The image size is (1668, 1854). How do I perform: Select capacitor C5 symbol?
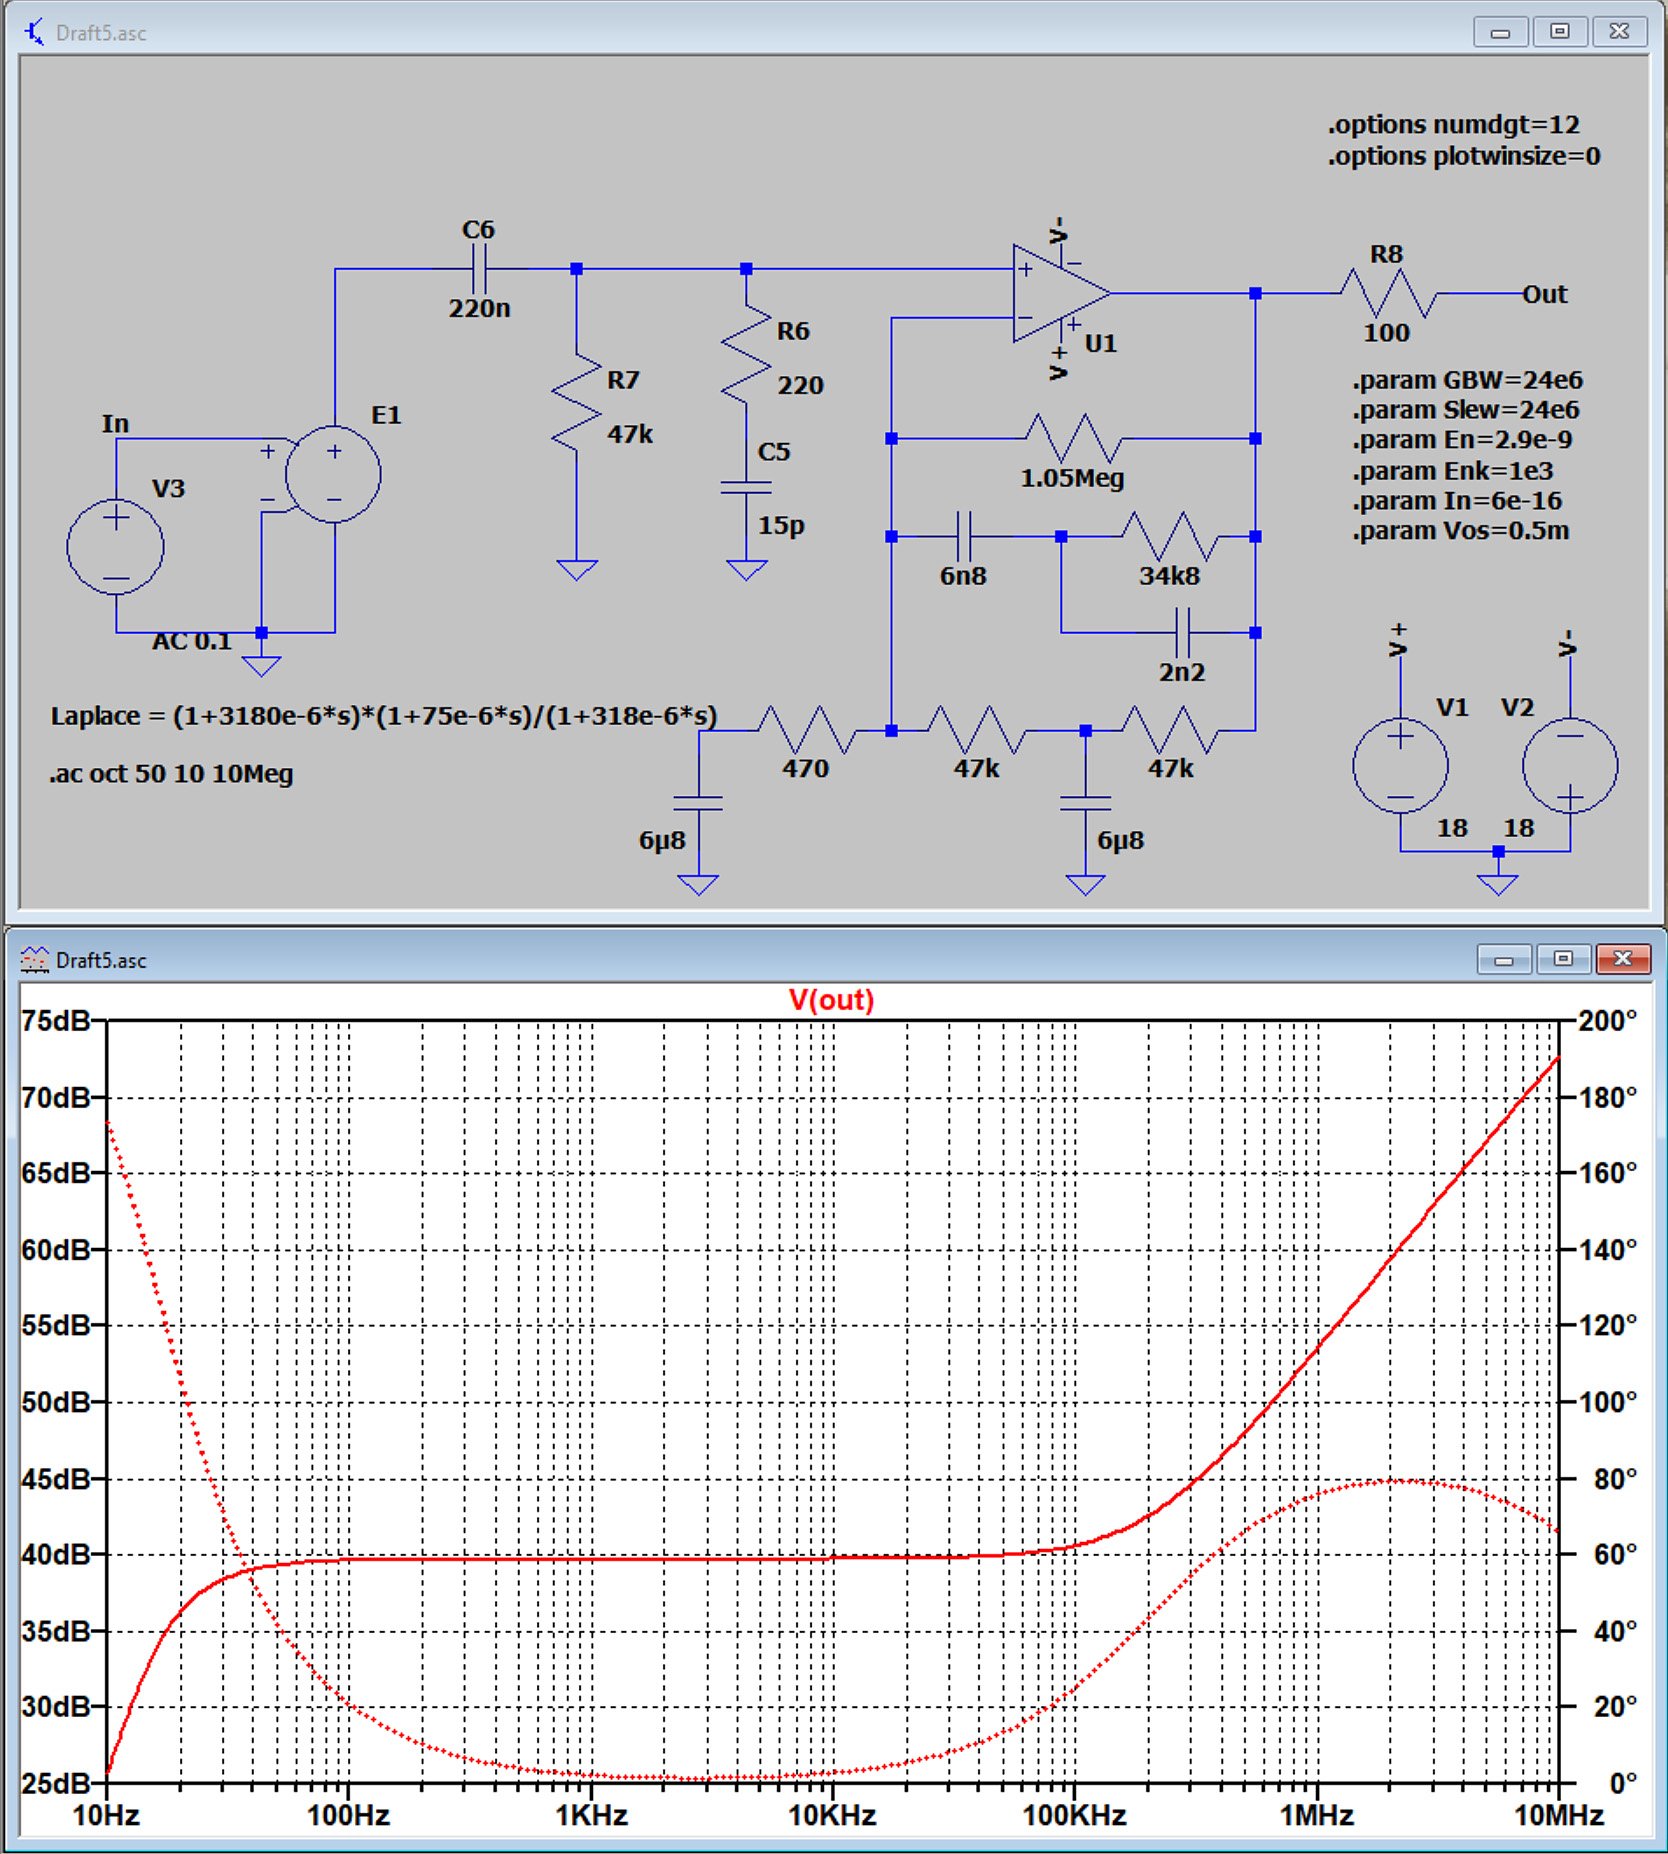[746, 488]
